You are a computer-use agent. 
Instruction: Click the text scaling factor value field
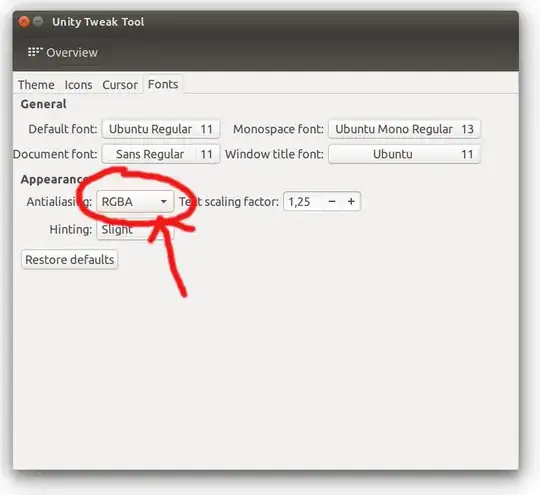pos(303,202)
